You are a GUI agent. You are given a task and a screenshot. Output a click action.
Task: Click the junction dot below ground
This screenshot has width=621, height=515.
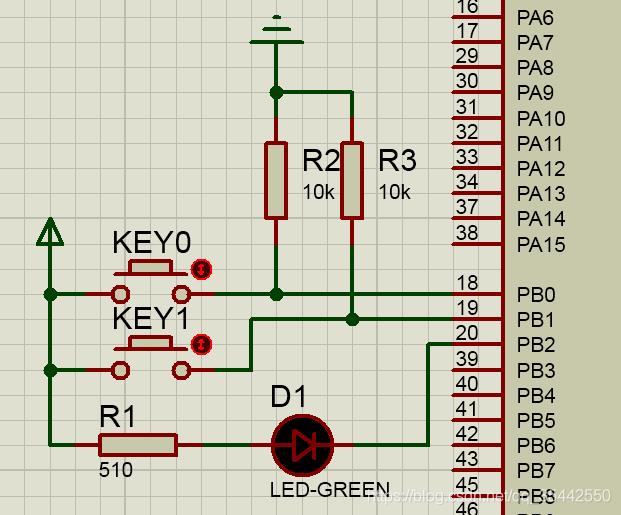(276, 93)
